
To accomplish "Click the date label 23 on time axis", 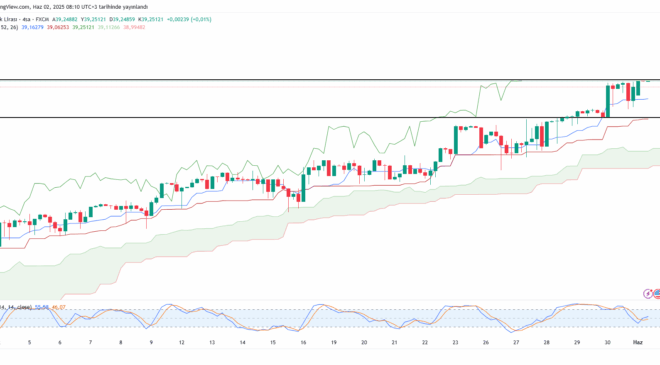I will [x=455, y=343].
